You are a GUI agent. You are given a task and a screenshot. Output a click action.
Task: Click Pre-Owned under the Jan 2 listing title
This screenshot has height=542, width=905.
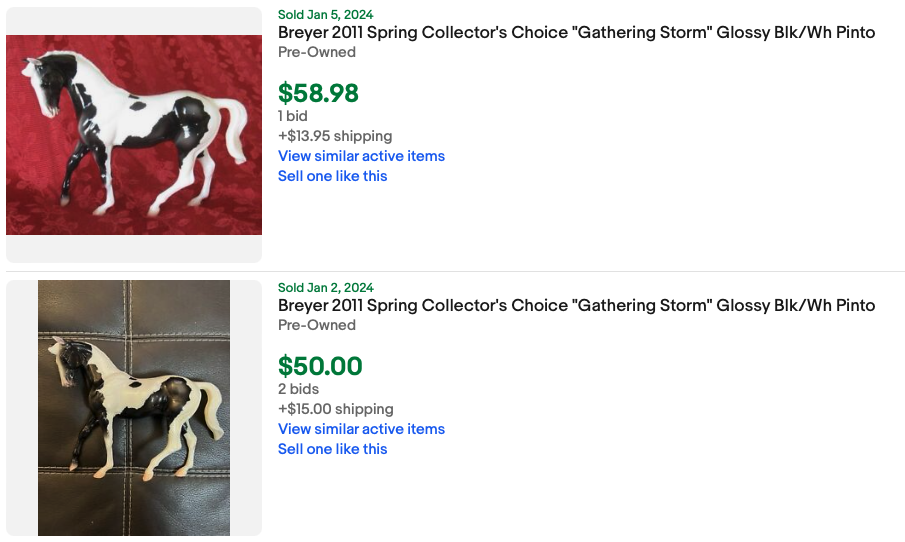[x=316, y=325]
